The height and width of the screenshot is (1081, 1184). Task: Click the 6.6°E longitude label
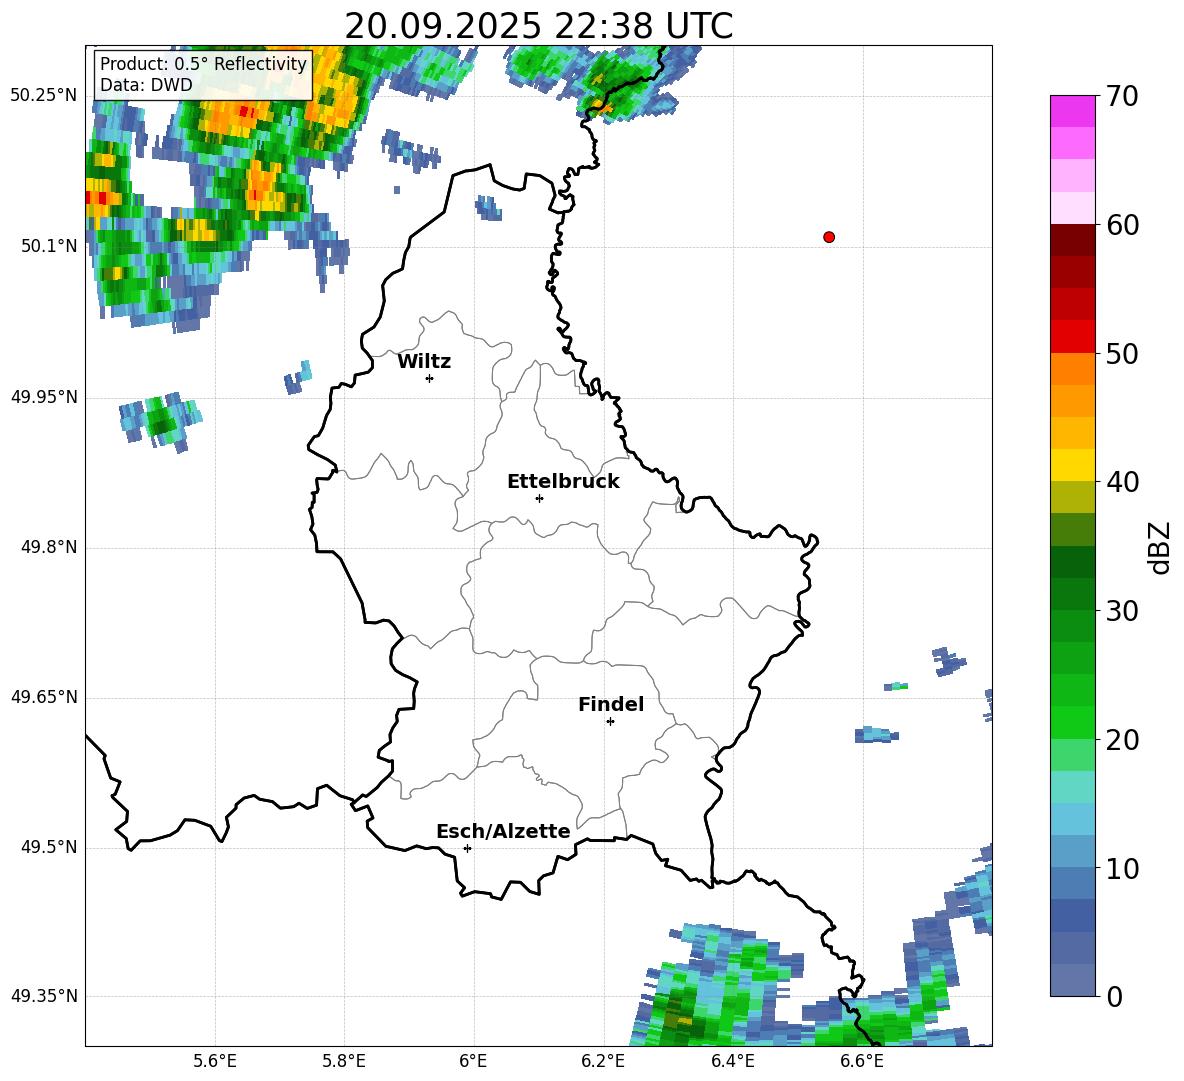point(862,1061)
